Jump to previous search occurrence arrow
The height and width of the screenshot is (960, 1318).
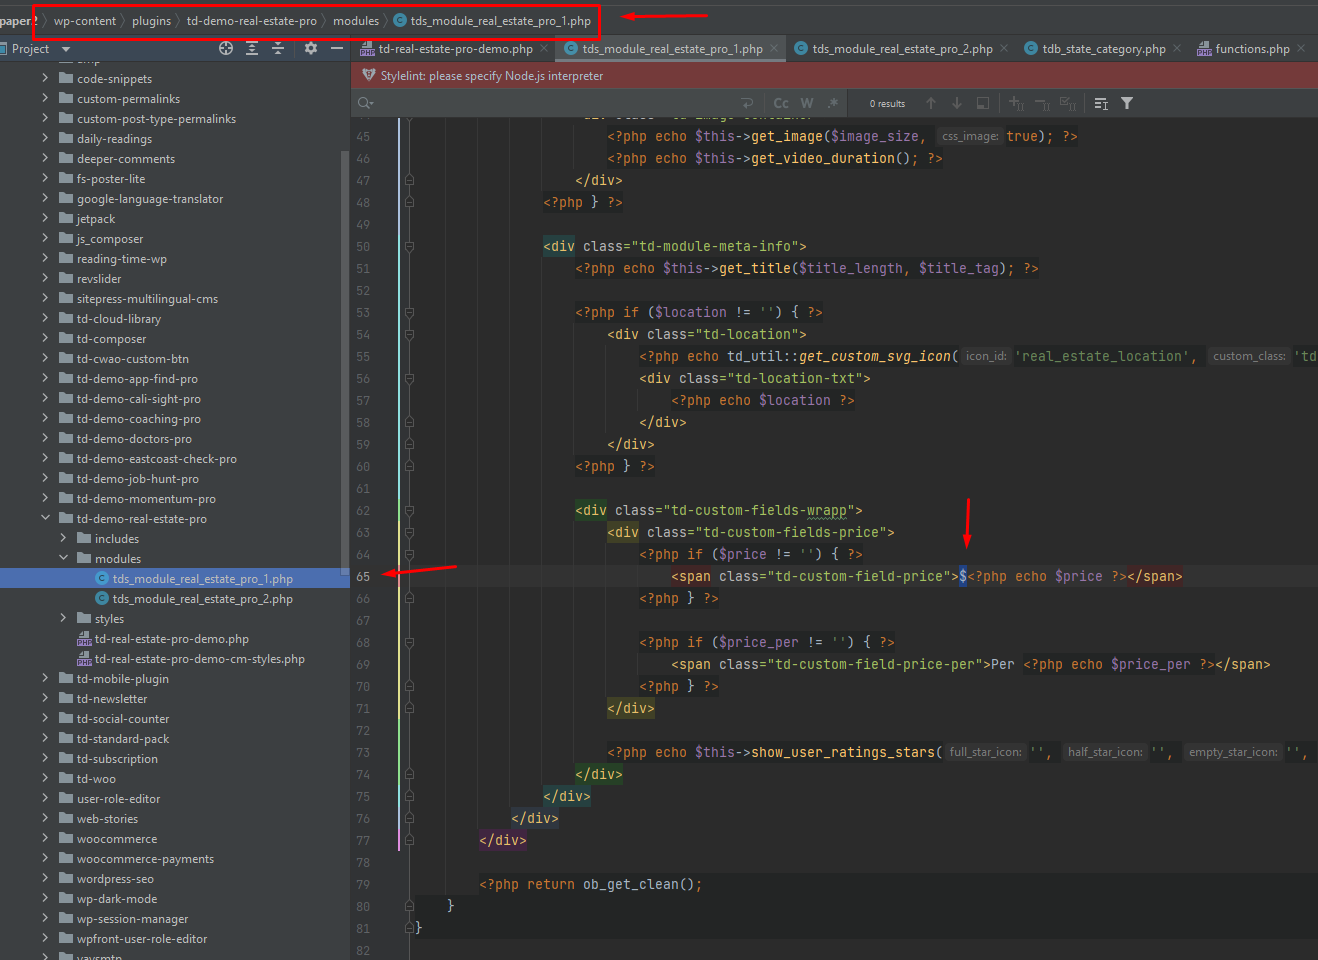(x=931, y=103)
